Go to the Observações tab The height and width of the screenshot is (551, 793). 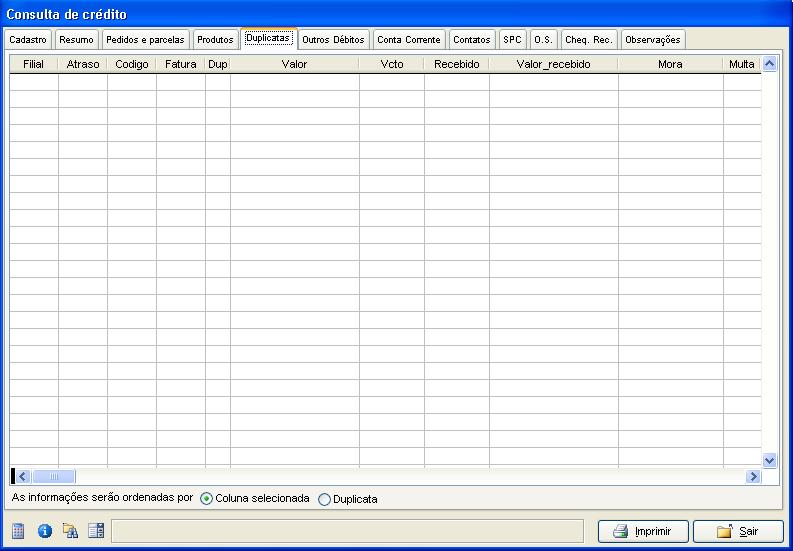pyautogui.click(x=653, y=39)
